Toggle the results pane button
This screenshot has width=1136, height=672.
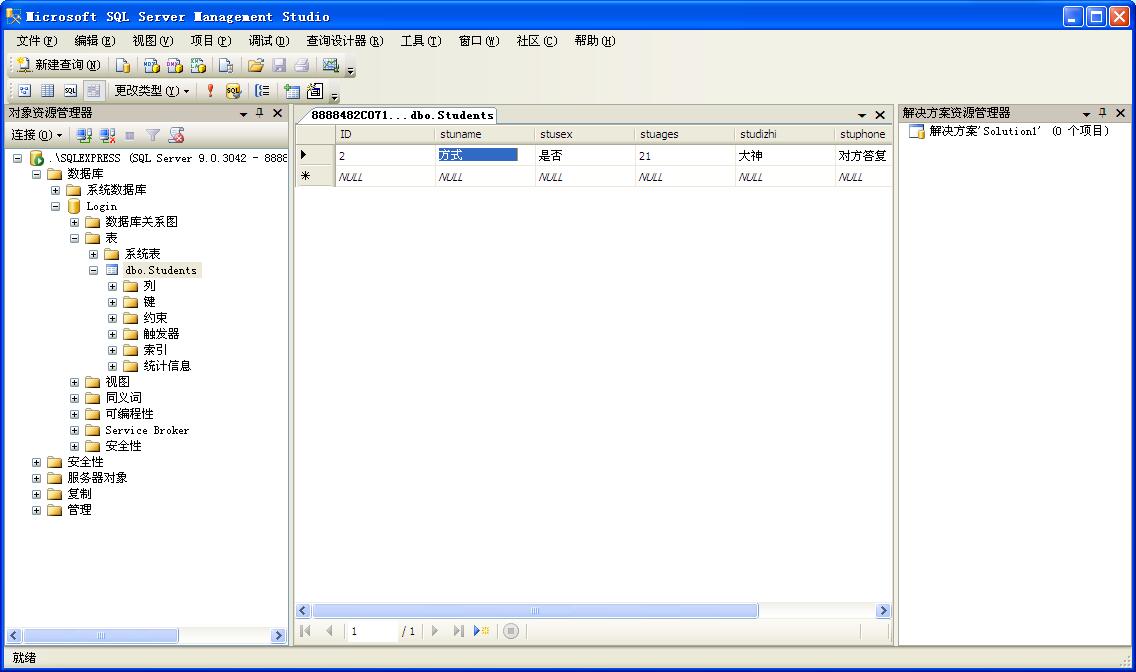click(93, 91)
